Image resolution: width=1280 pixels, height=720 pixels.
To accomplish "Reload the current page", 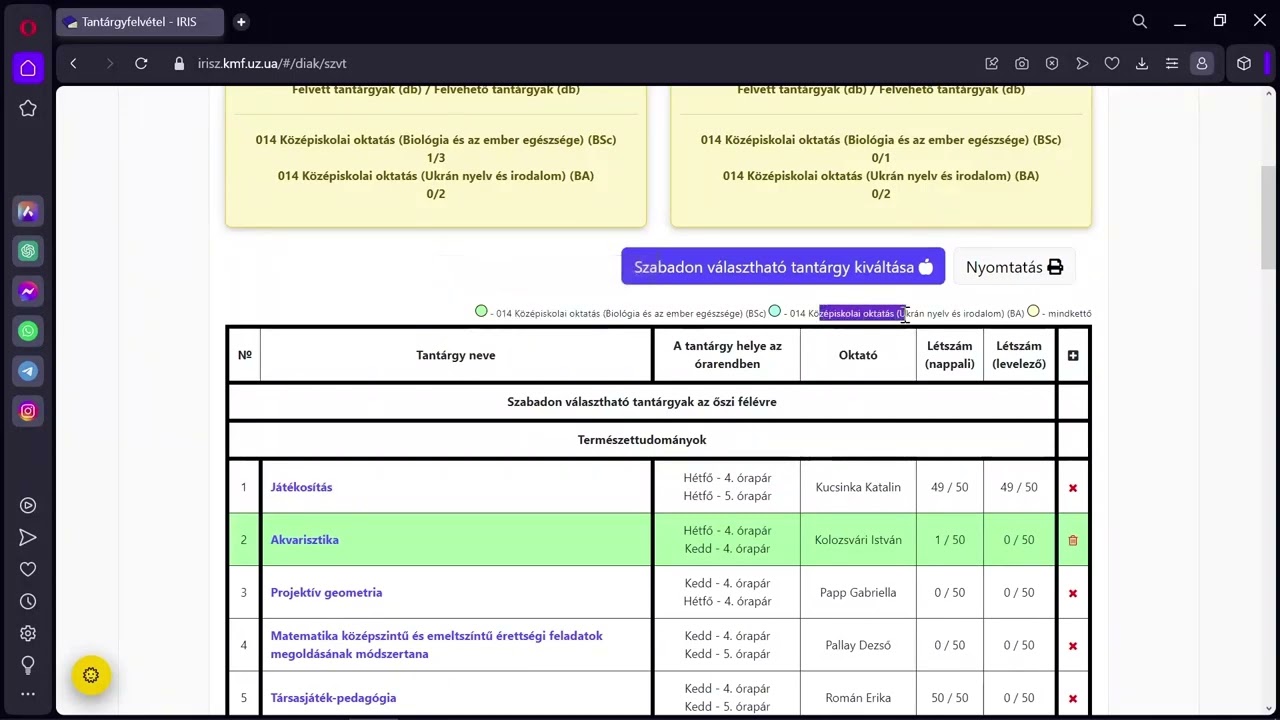I will coord(141,63).
